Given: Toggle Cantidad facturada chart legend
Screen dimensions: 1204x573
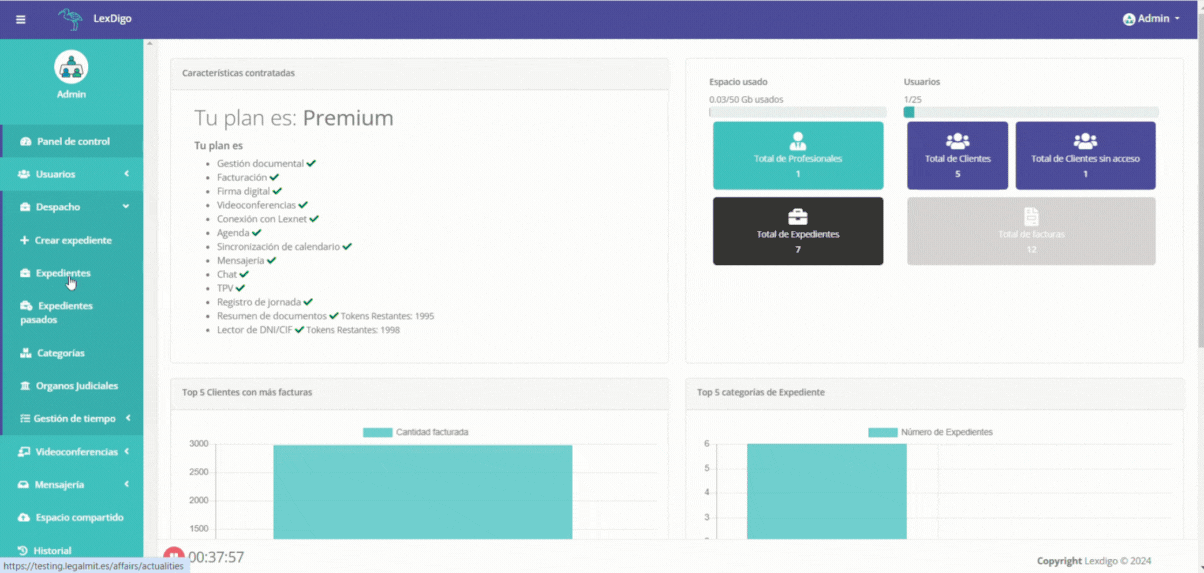Looking at the screenshot, I should pos(416,432).
